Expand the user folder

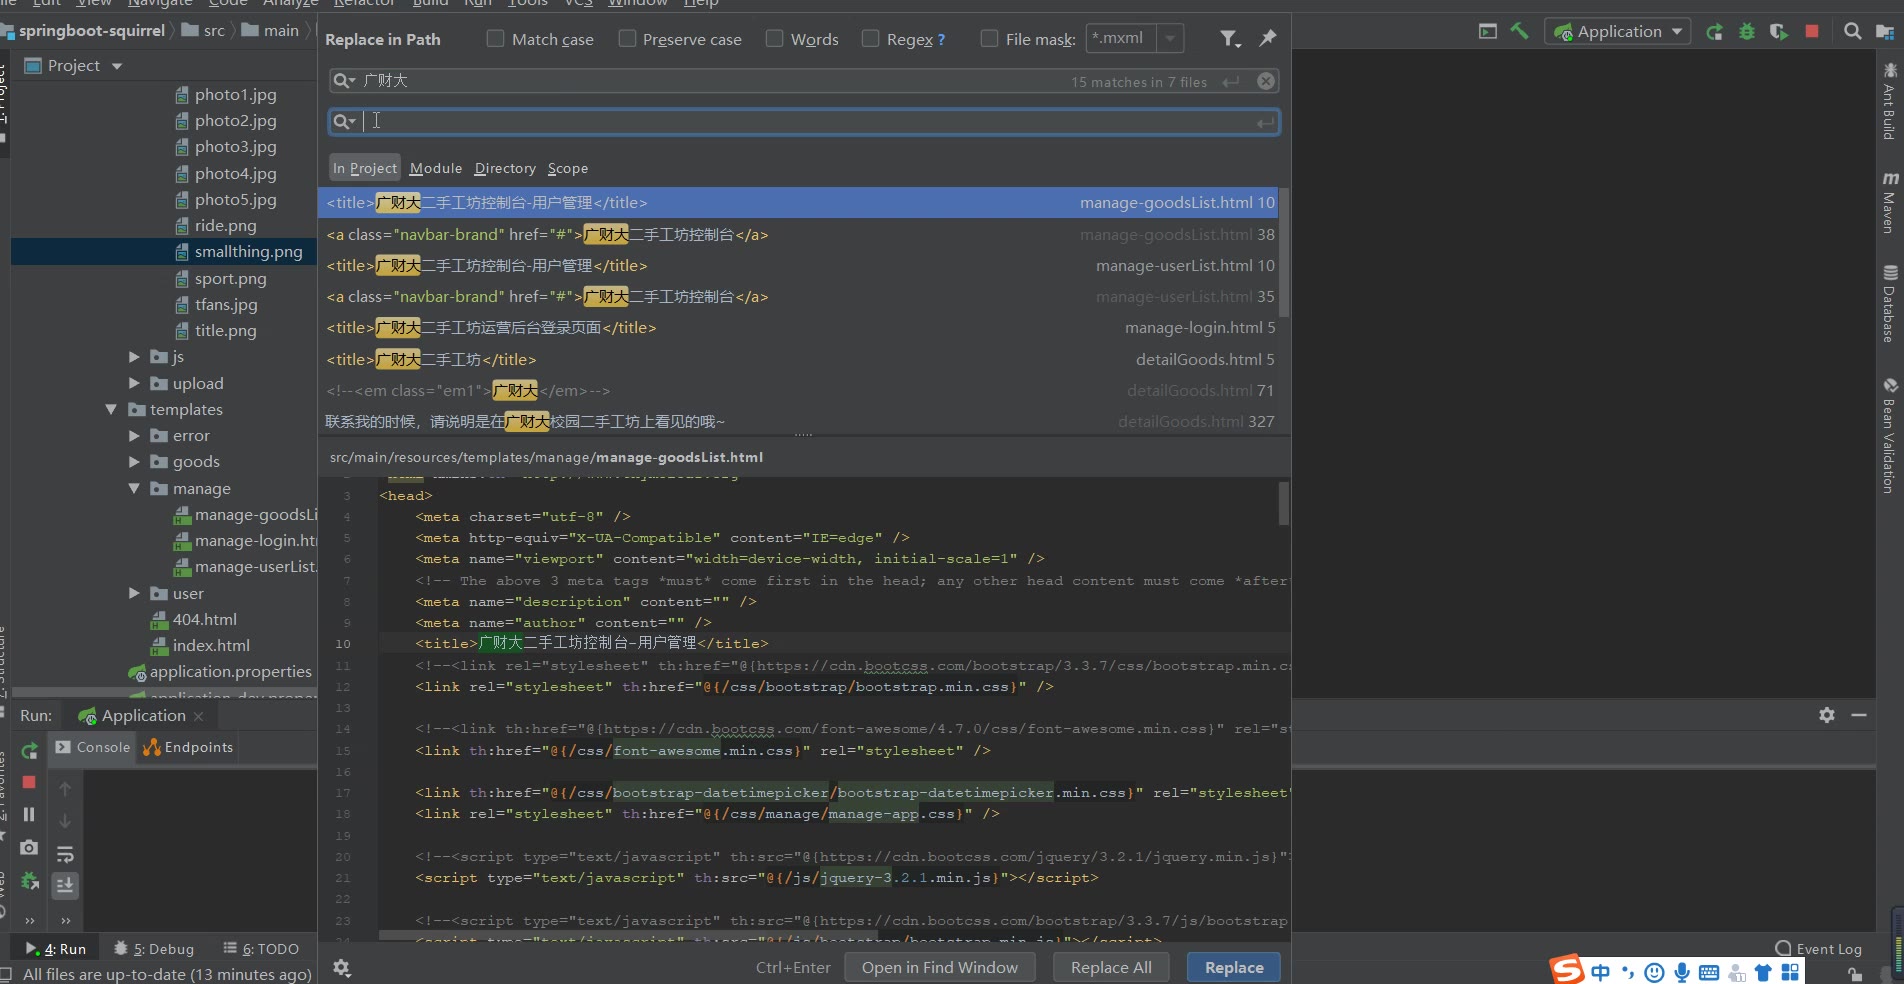tap(135, 593)
